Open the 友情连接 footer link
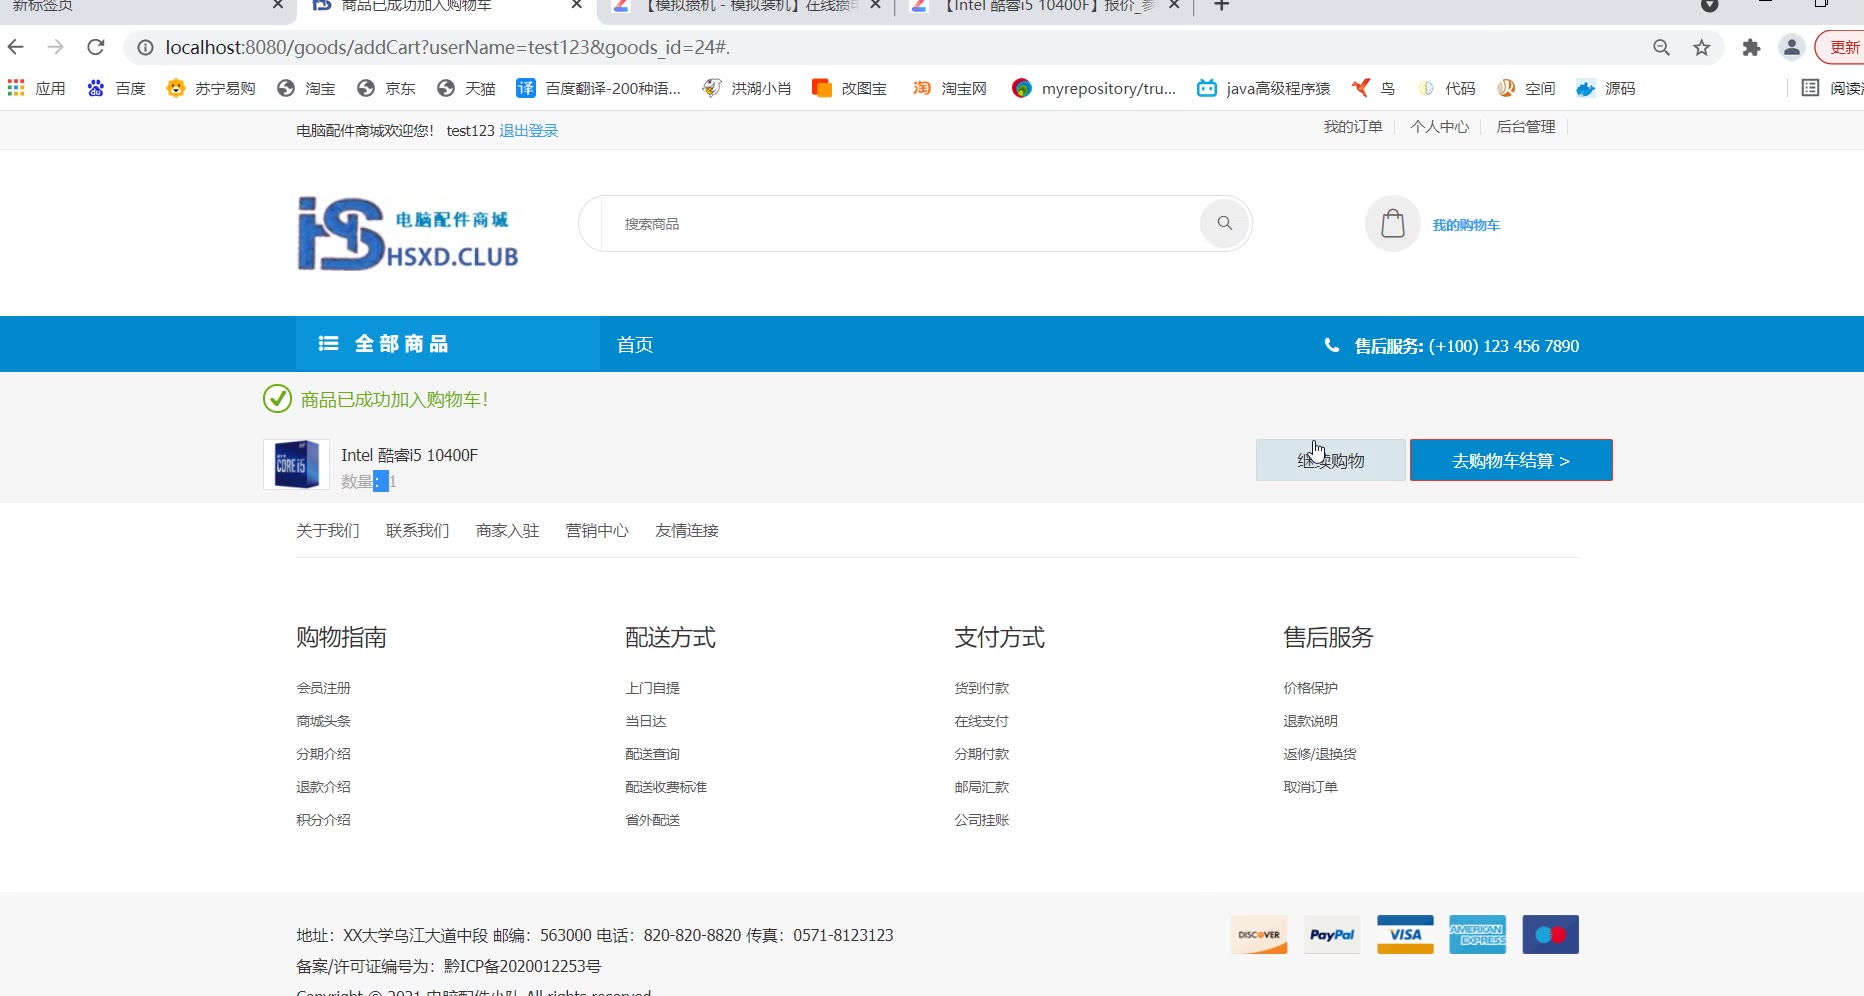This screenshot has height=996, width=1864. pyautogui.click(x=687, y=531)
